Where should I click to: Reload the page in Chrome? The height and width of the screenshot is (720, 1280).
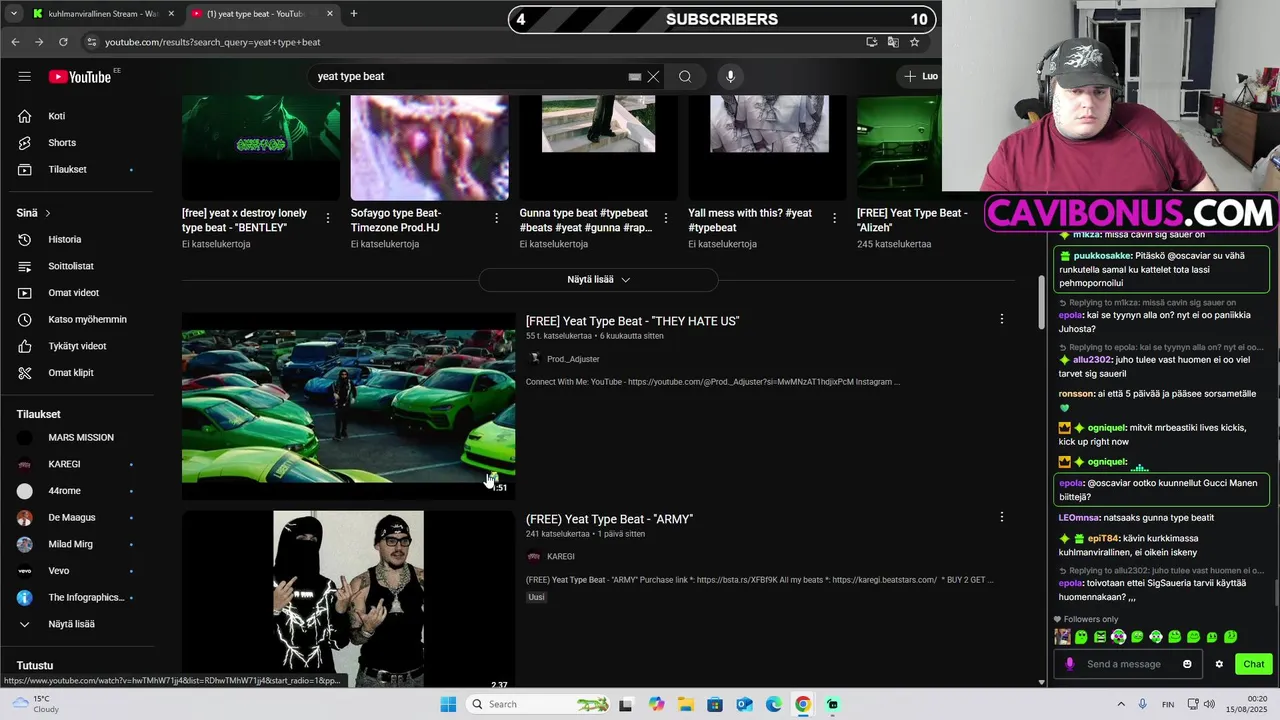pyautogui.click(x=63, y=42)
